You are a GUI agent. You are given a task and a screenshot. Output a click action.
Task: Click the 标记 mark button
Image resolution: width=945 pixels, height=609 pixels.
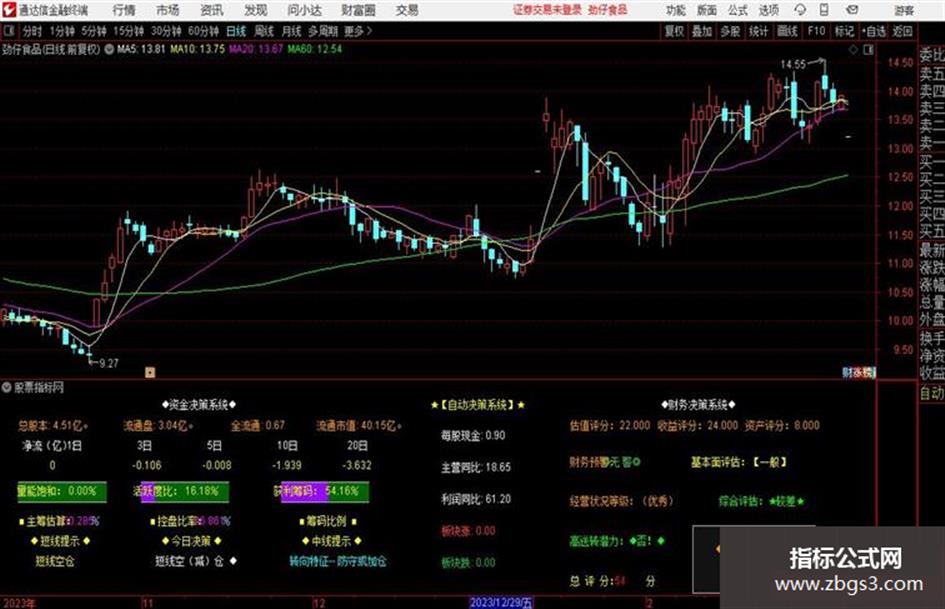(x=844, y=31)
